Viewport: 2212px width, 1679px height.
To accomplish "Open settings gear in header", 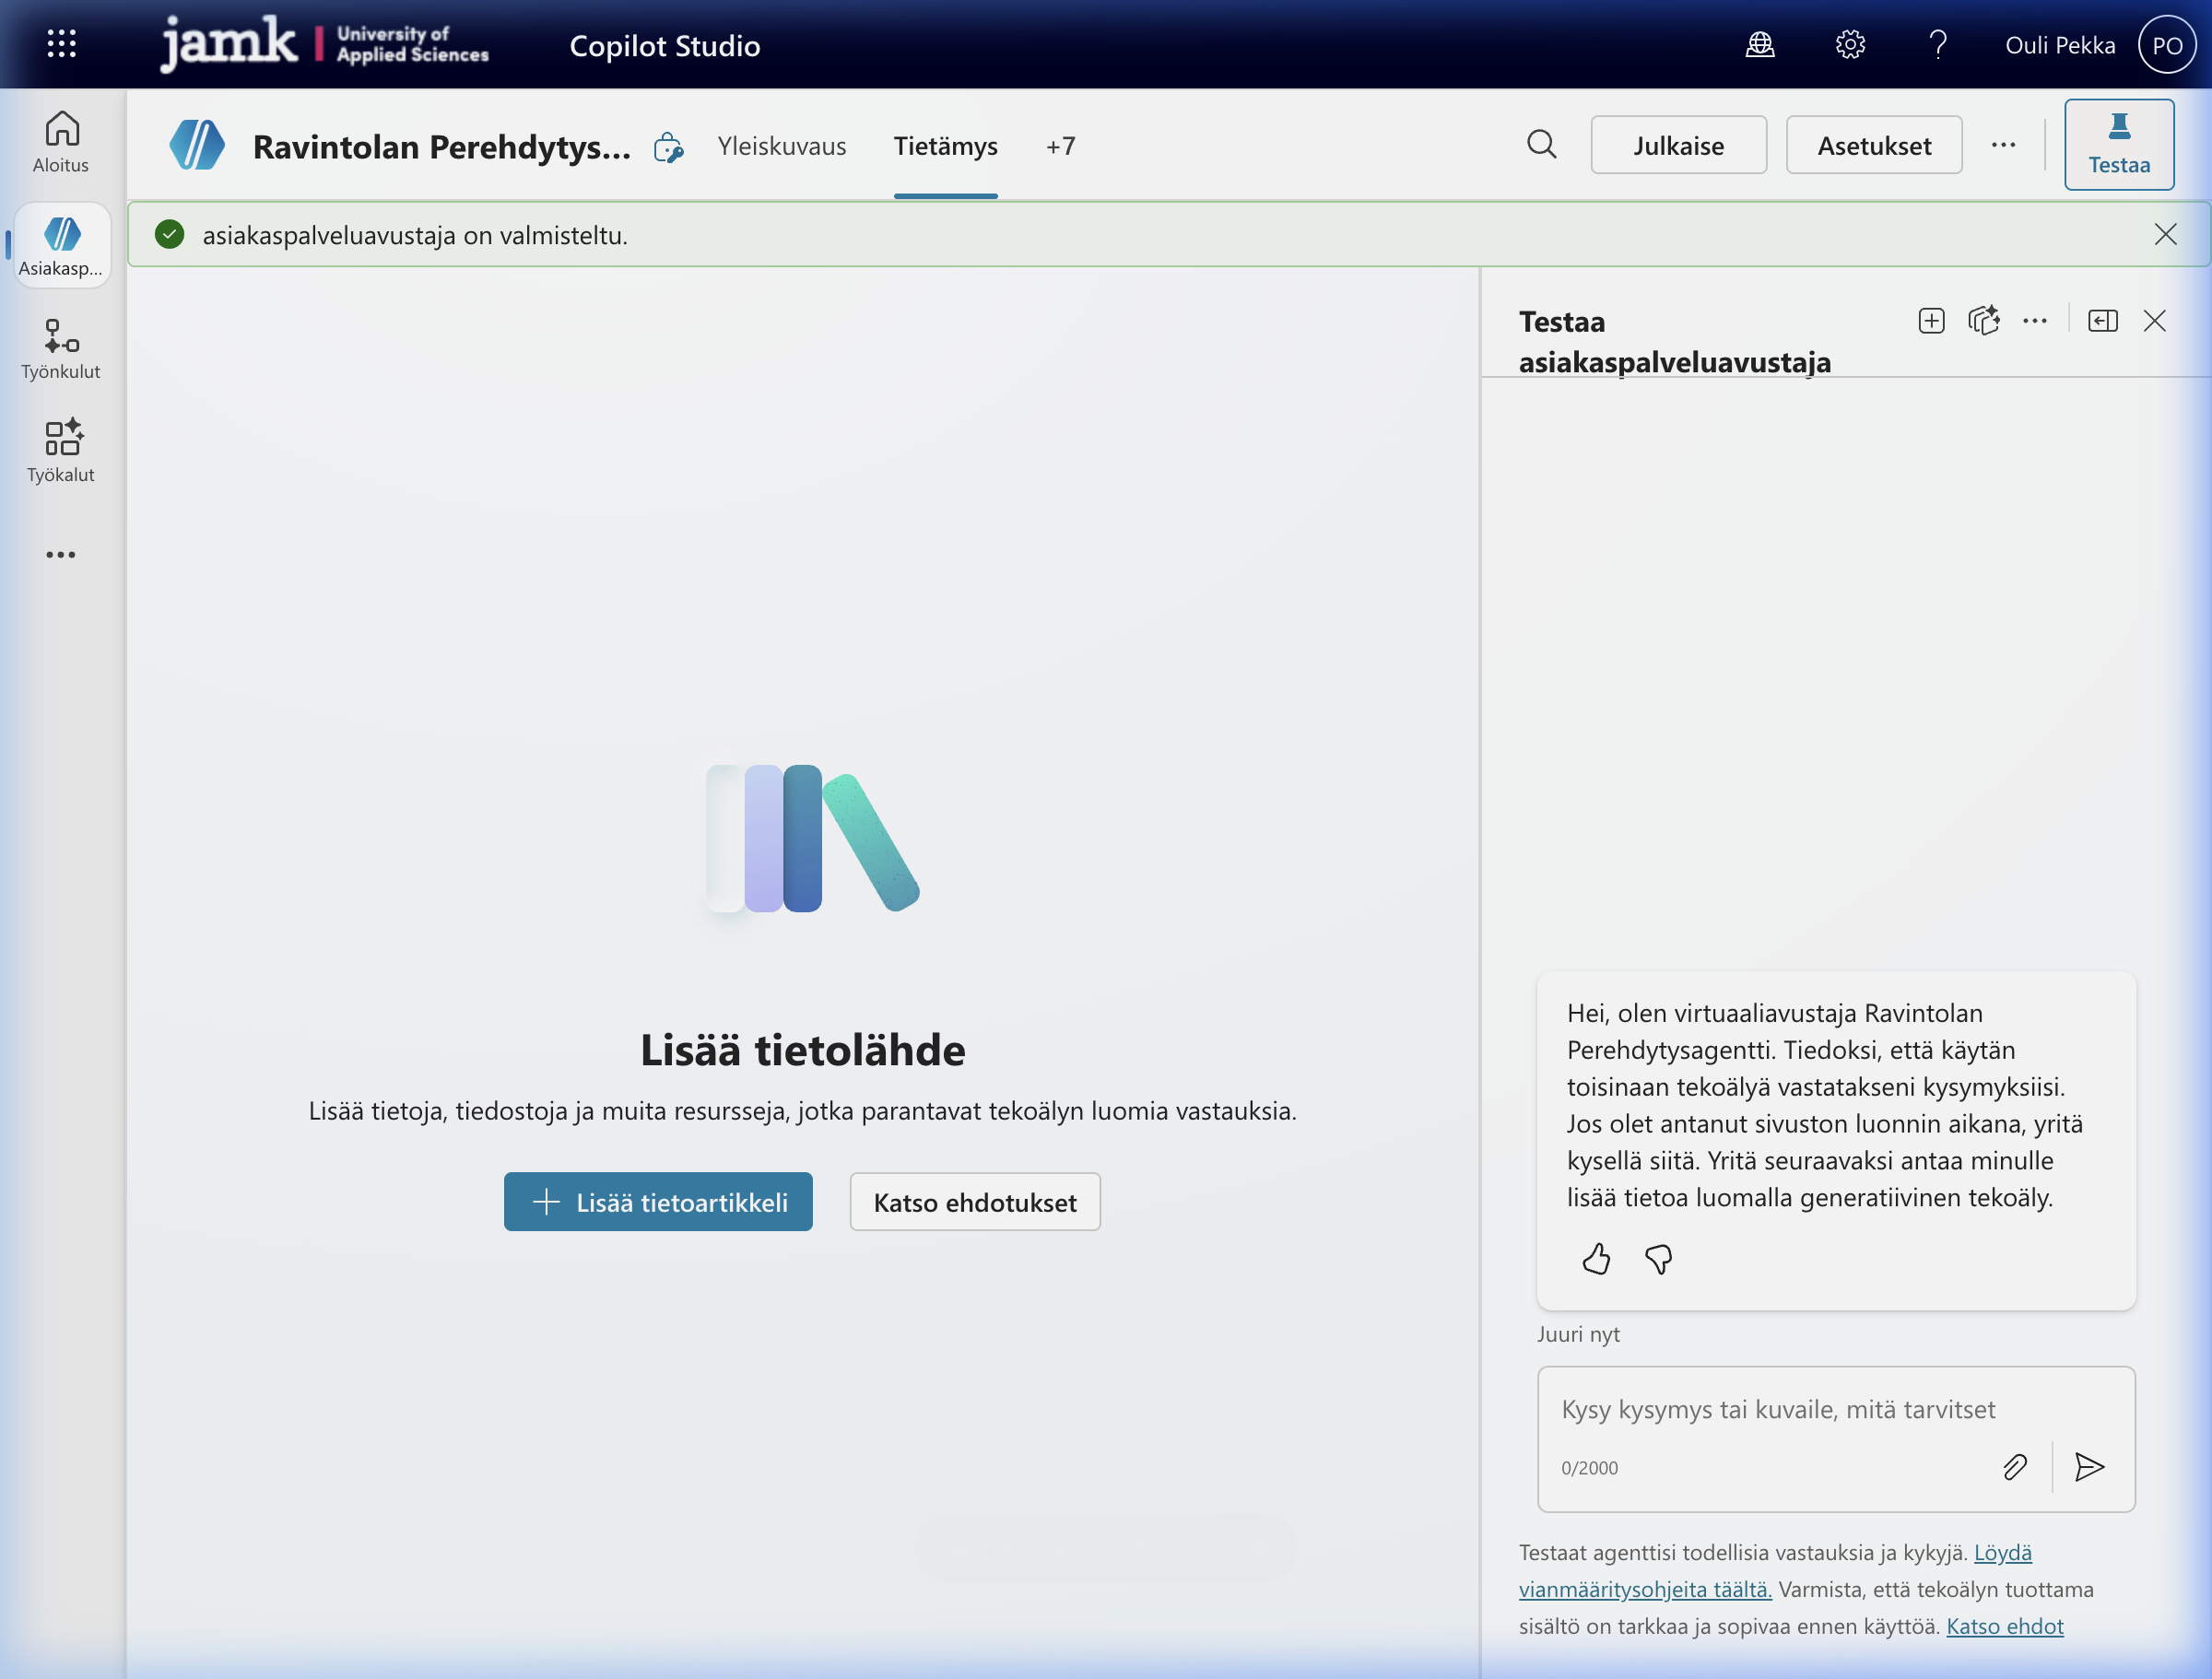I will [x=1849, y=45].
